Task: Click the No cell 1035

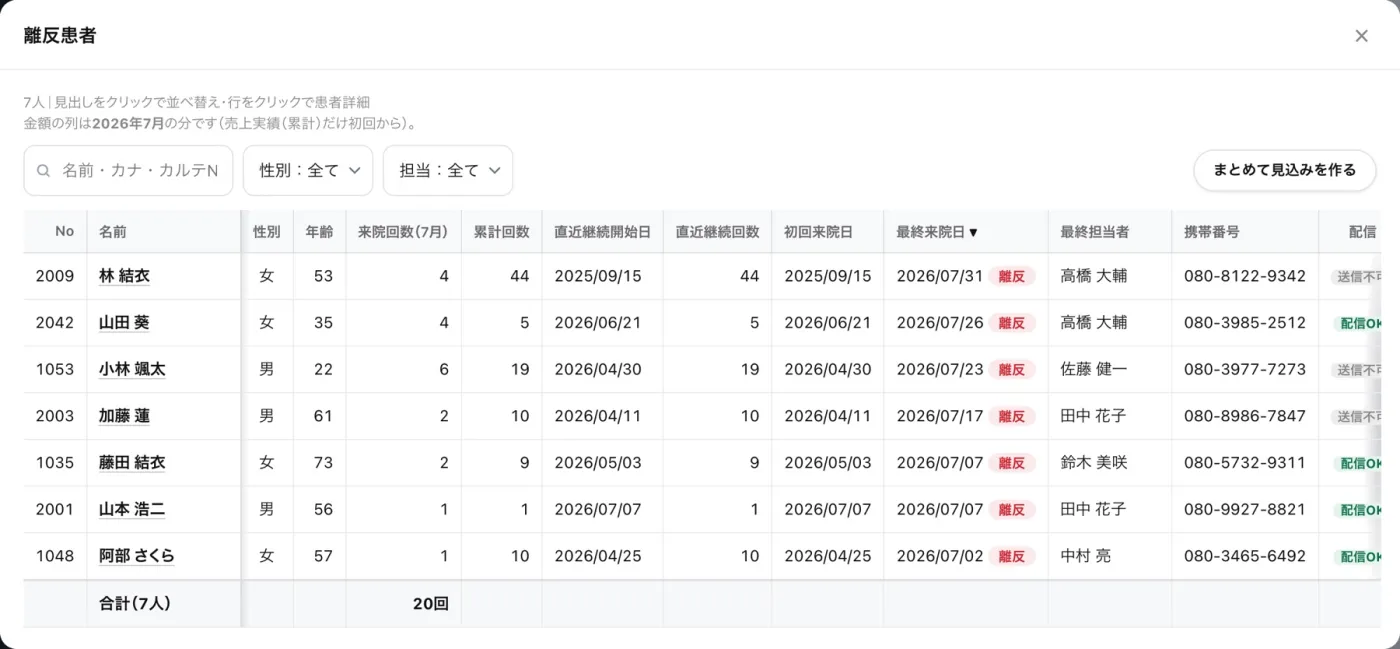Action: coord(55,463)
